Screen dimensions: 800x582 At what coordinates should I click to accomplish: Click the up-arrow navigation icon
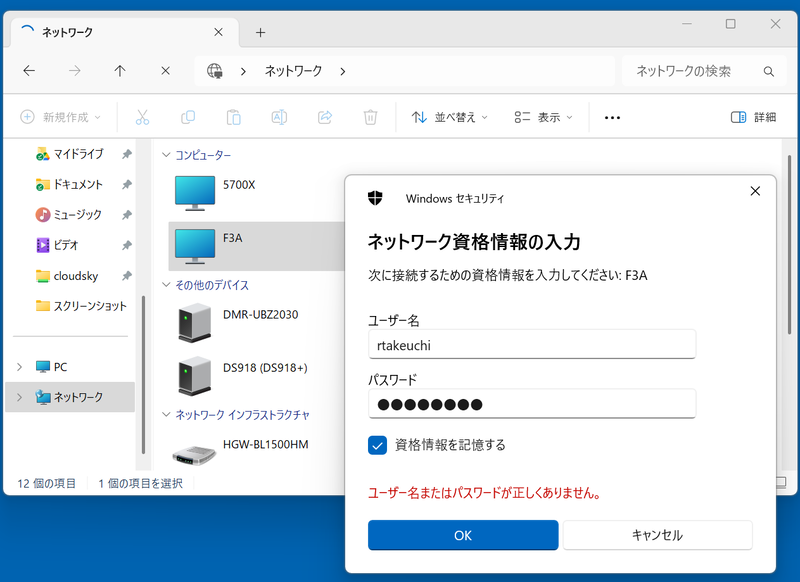(119, 71)
